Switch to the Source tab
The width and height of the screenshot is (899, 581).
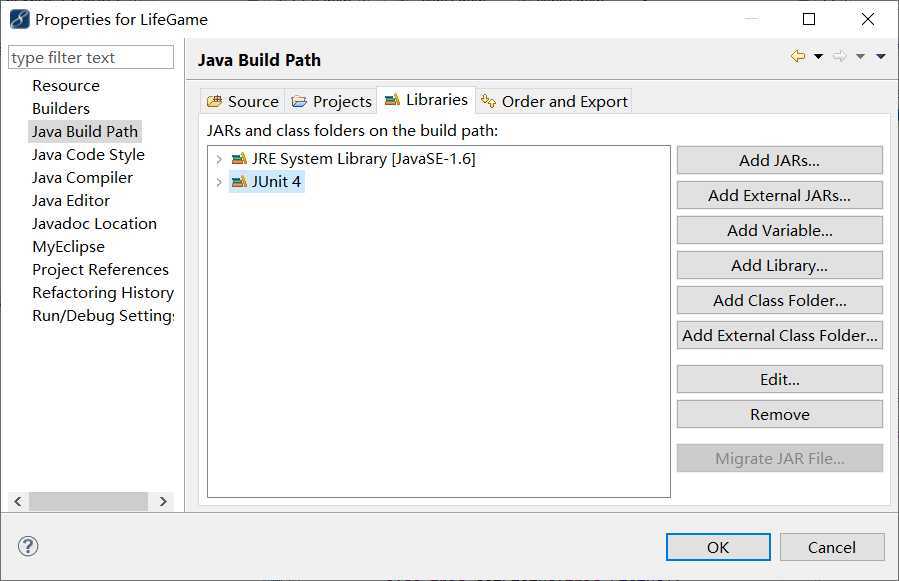(243, 102)
